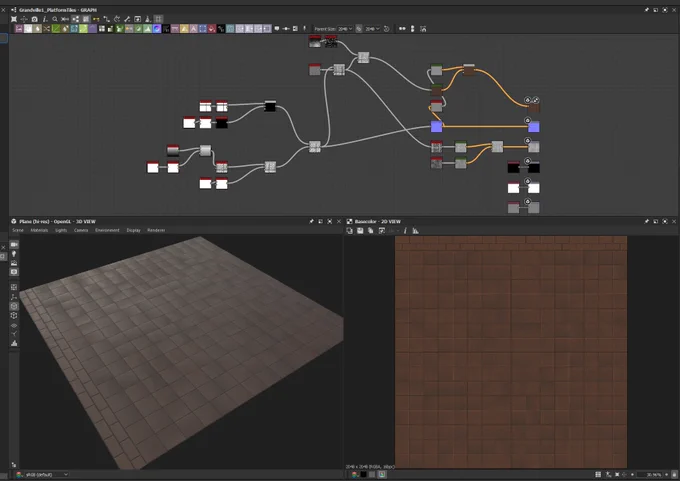The height and width of the screenshot is (481, 680).
Task: Click the histogram icon in 2D view toolbar
Action: click(415, 231)
